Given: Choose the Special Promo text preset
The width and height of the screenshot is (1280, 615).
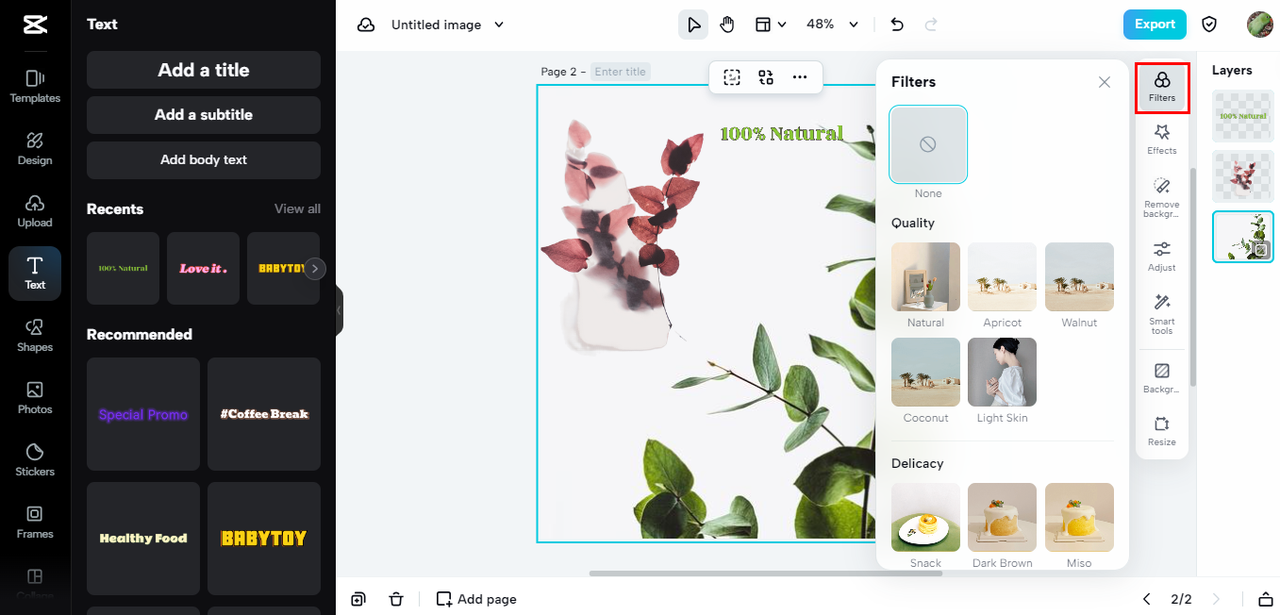Looking at the screenshot, I should point(143,414).
